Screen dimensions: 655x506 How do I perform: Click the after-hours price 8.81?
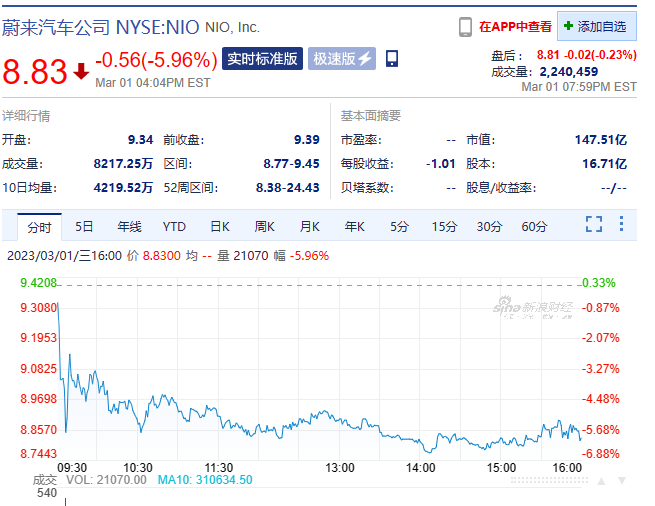(x=548, y=55)
